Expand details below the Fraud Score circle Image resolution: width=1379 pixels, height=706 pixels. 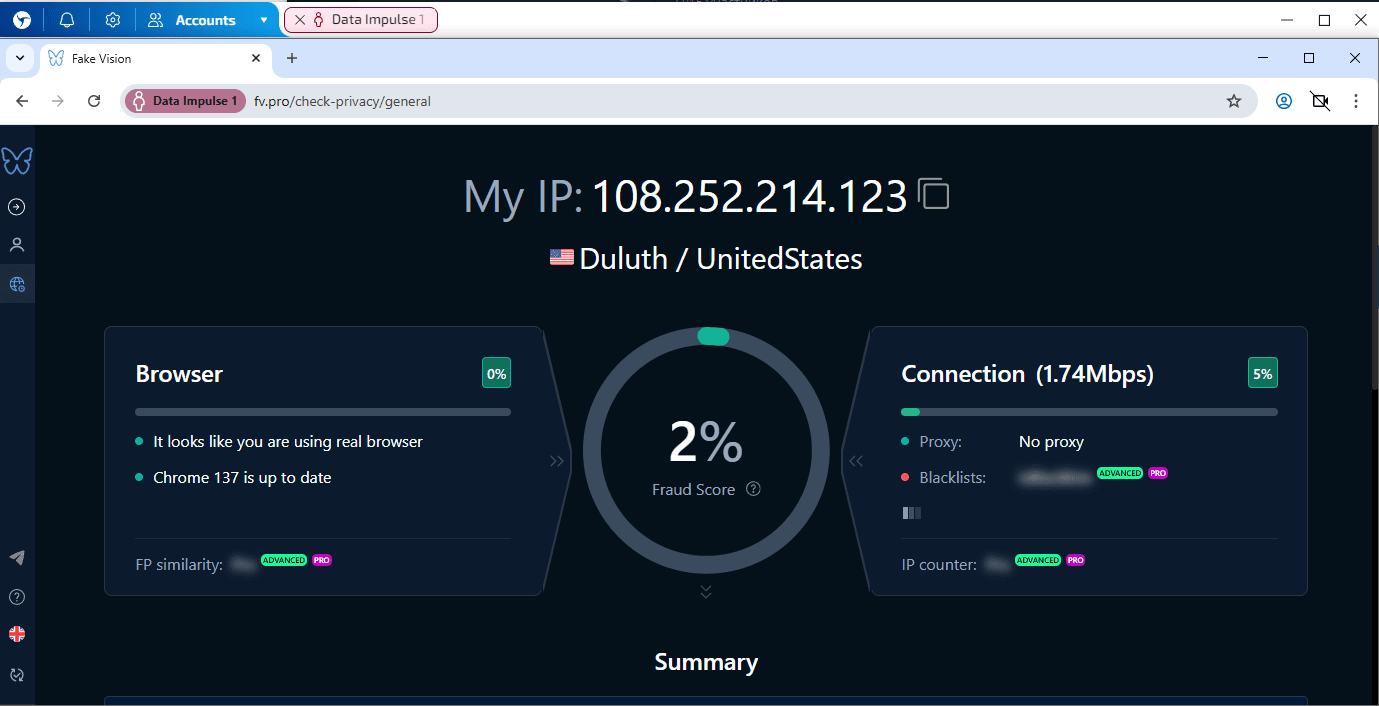[x=706, y=591]
